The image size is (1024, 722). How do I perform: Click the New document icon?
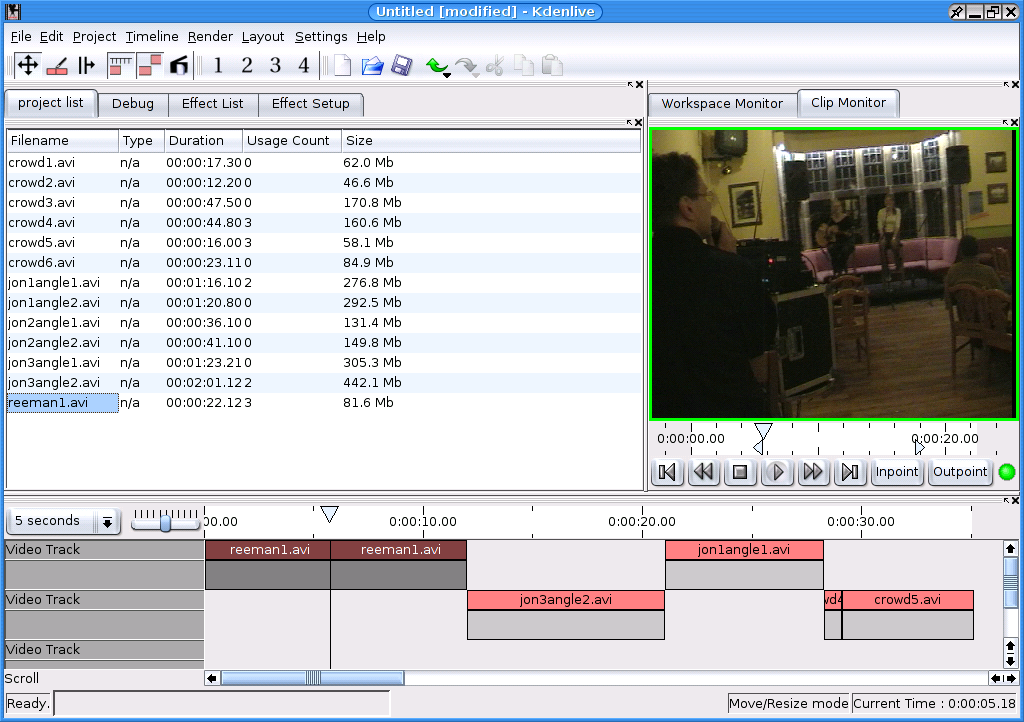click(x=343, y=66)
